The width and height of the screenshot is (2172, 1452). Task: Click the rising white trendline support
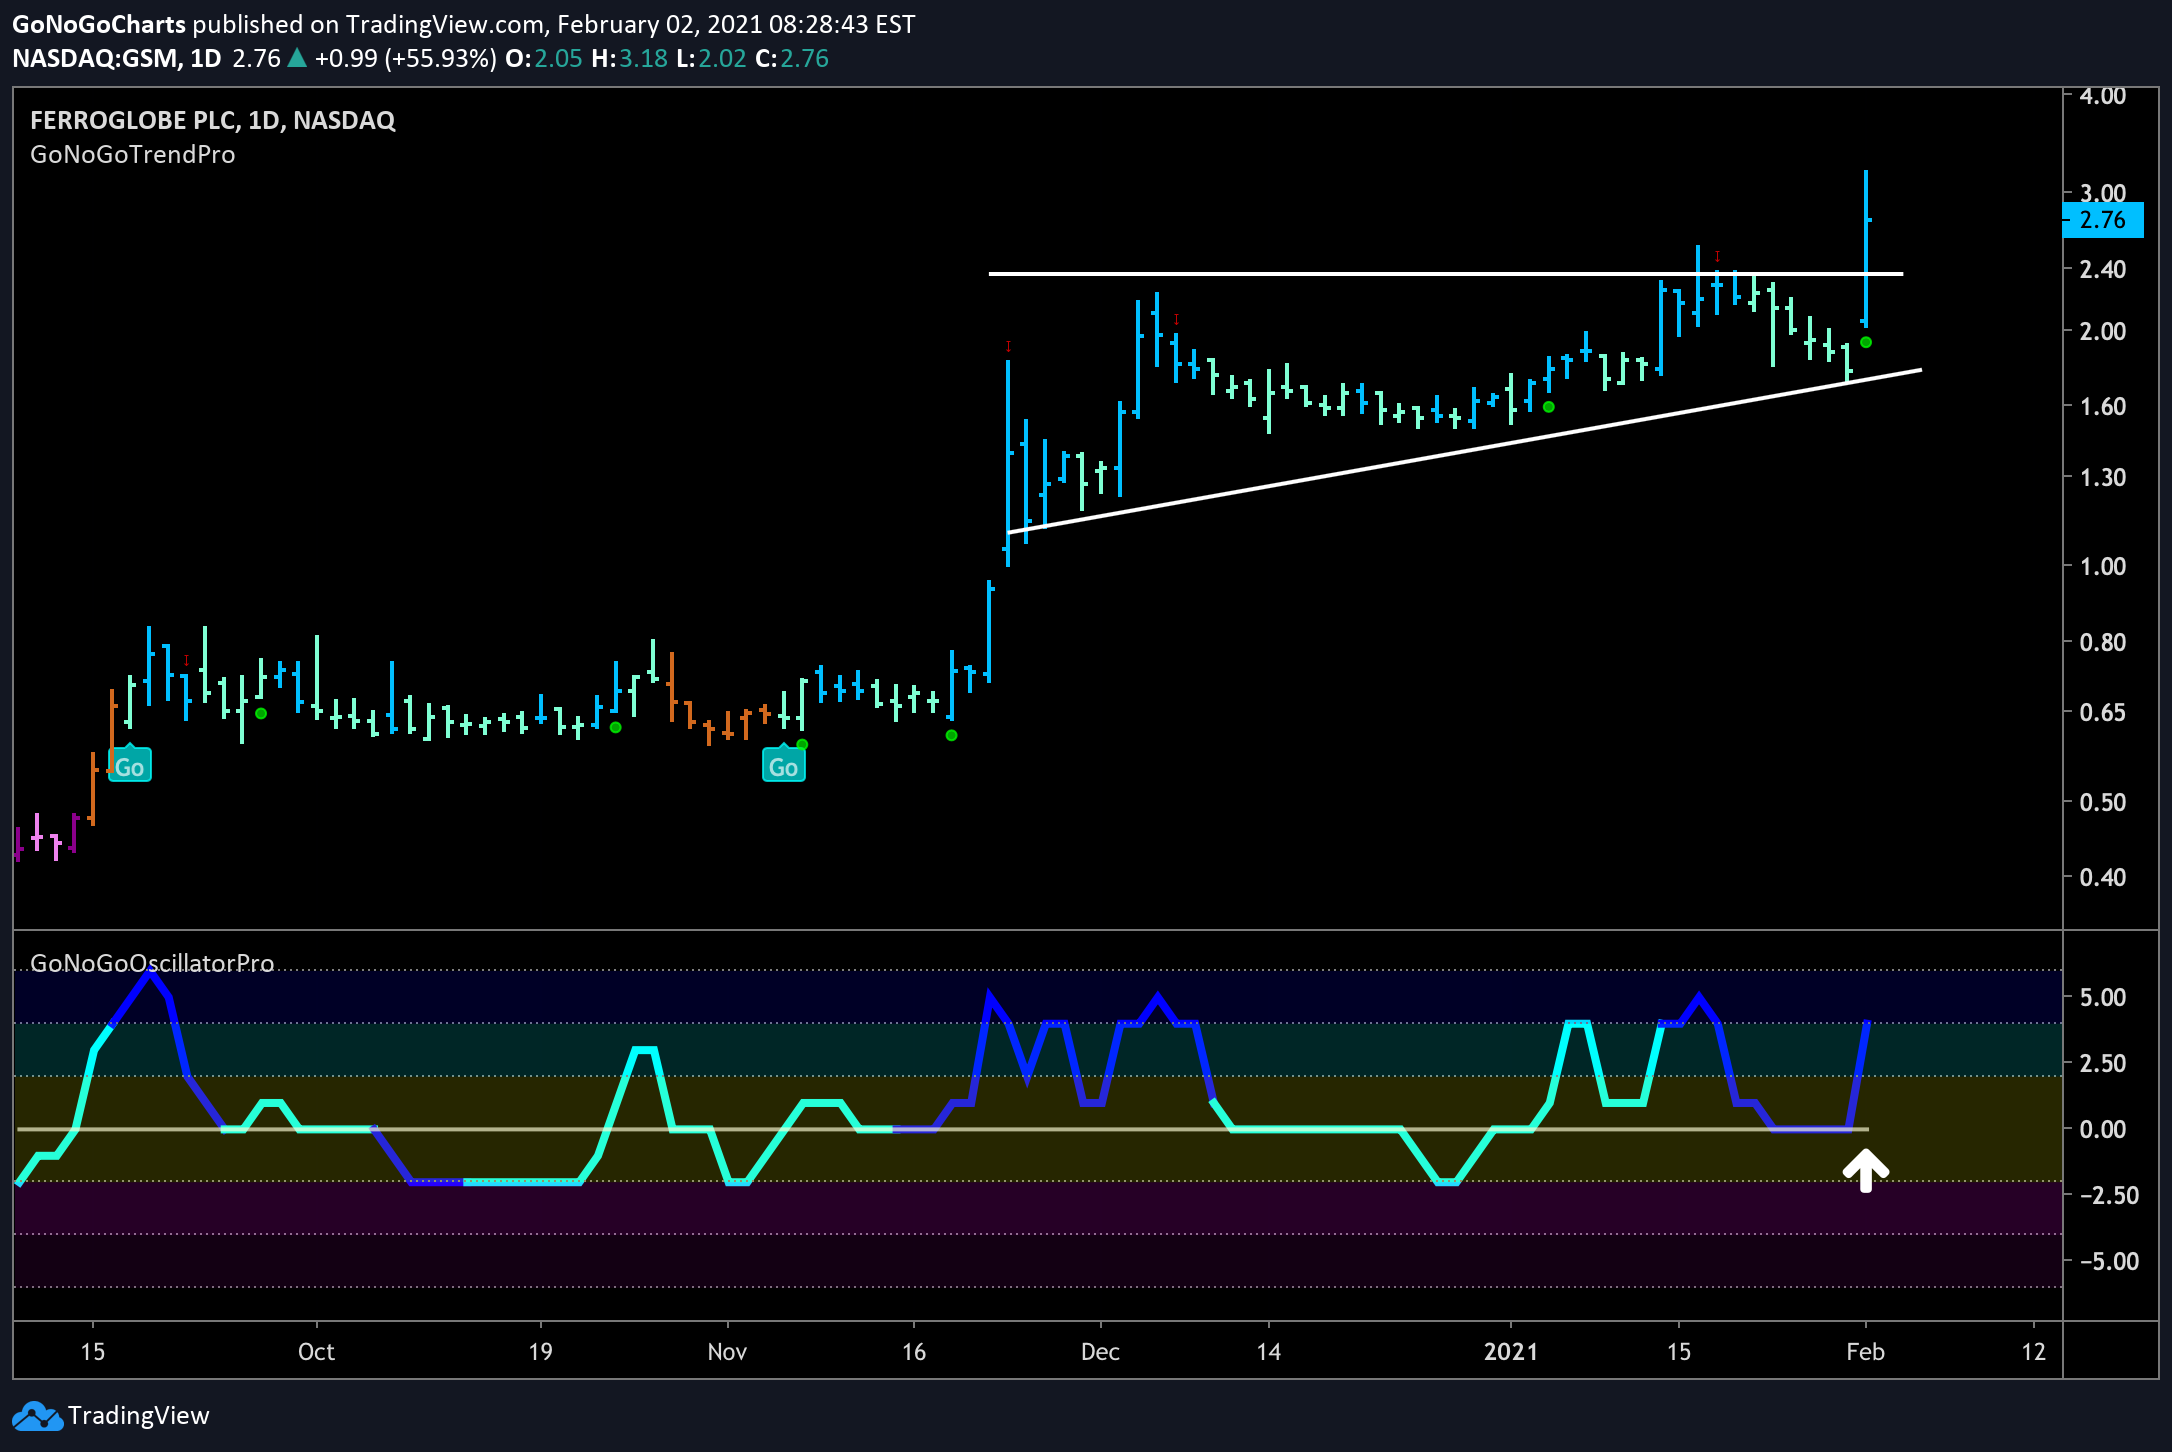click(x=1465, y=451)
